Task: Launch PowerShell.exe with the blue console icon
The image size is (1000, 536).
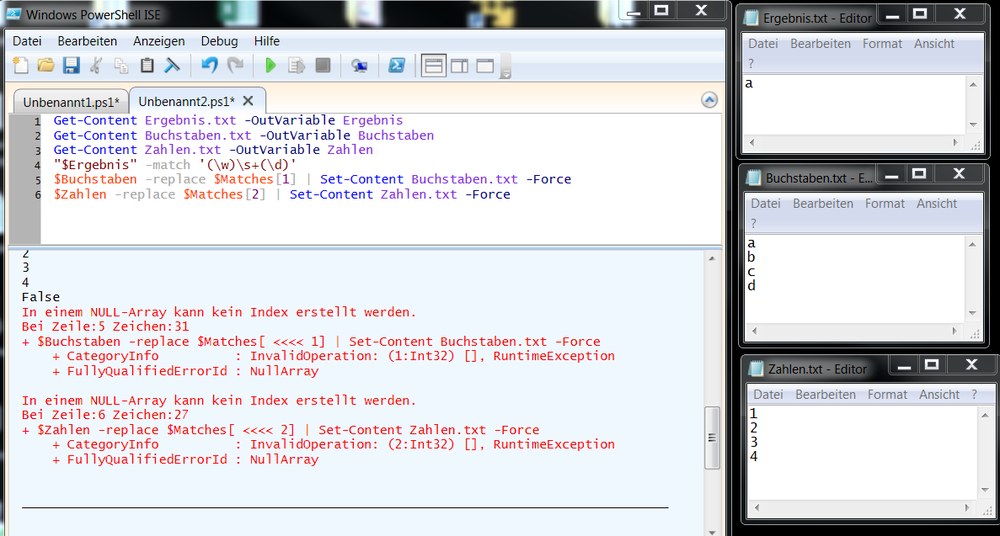Action: tap(397, 66)
